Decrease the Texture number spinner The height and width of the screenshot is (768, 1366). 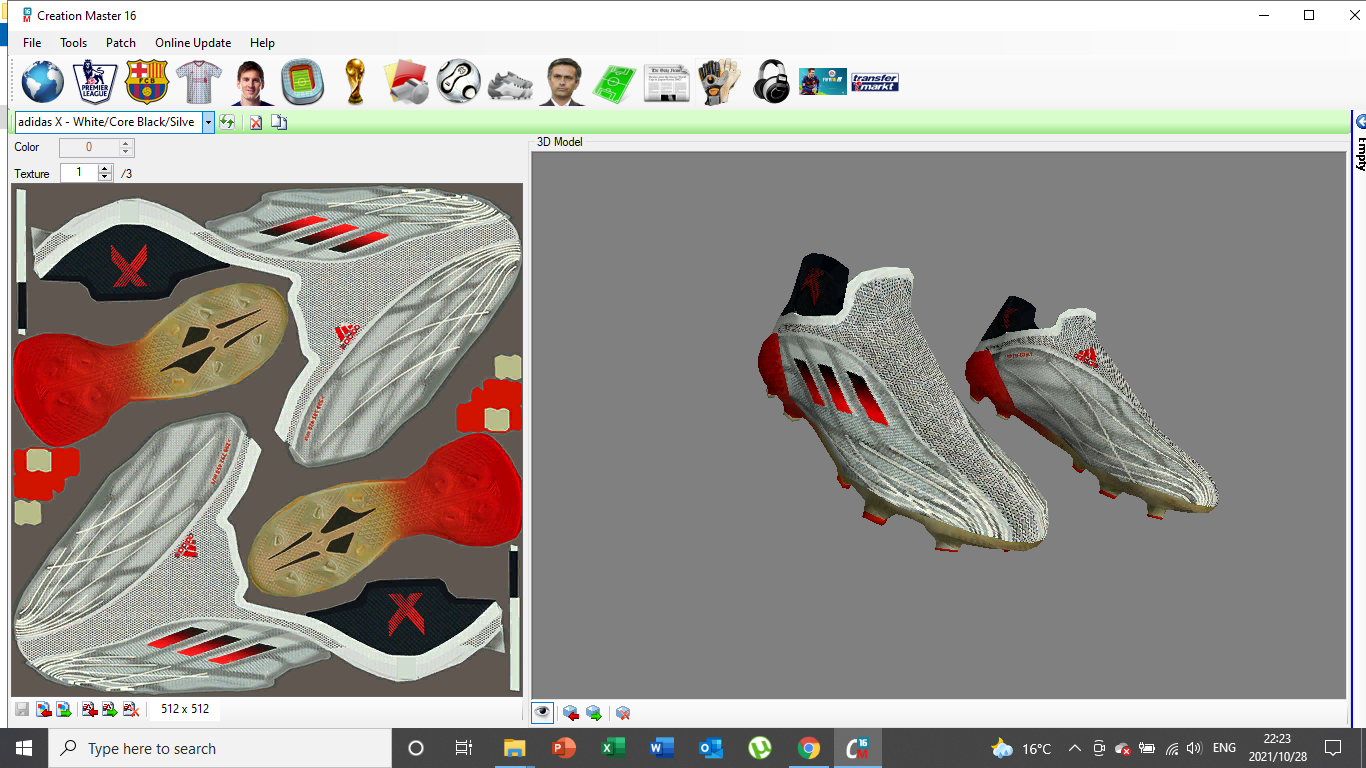(x=106, y=177)
